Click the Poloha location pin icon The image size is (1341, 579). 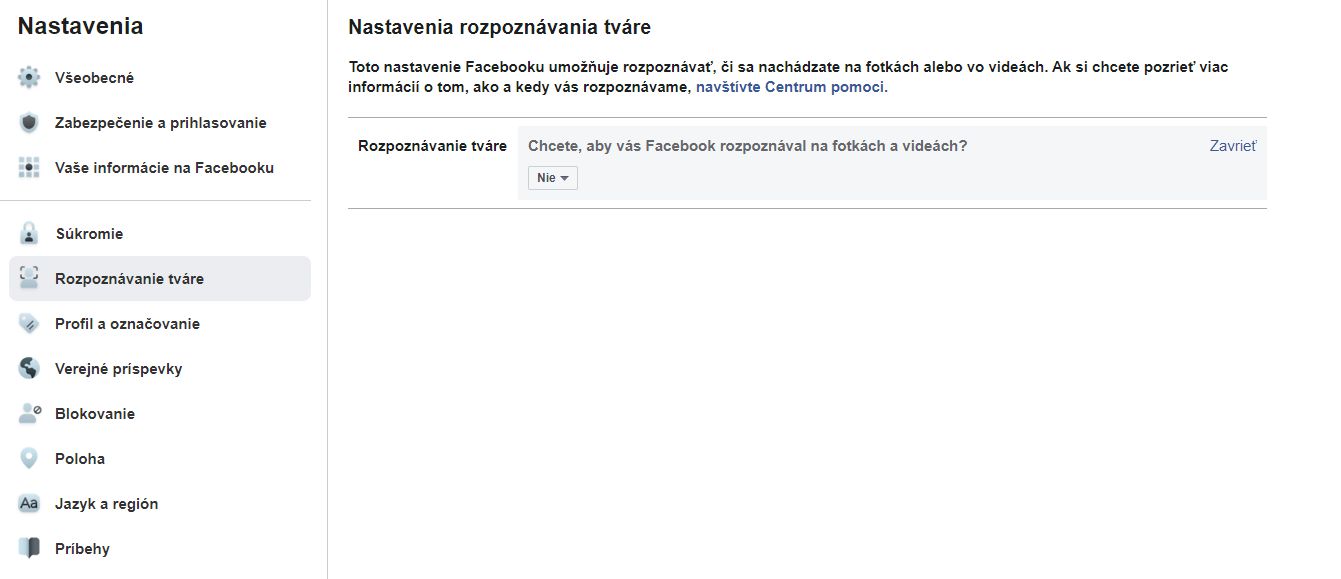pyautogui.click(x=29, y=459)
